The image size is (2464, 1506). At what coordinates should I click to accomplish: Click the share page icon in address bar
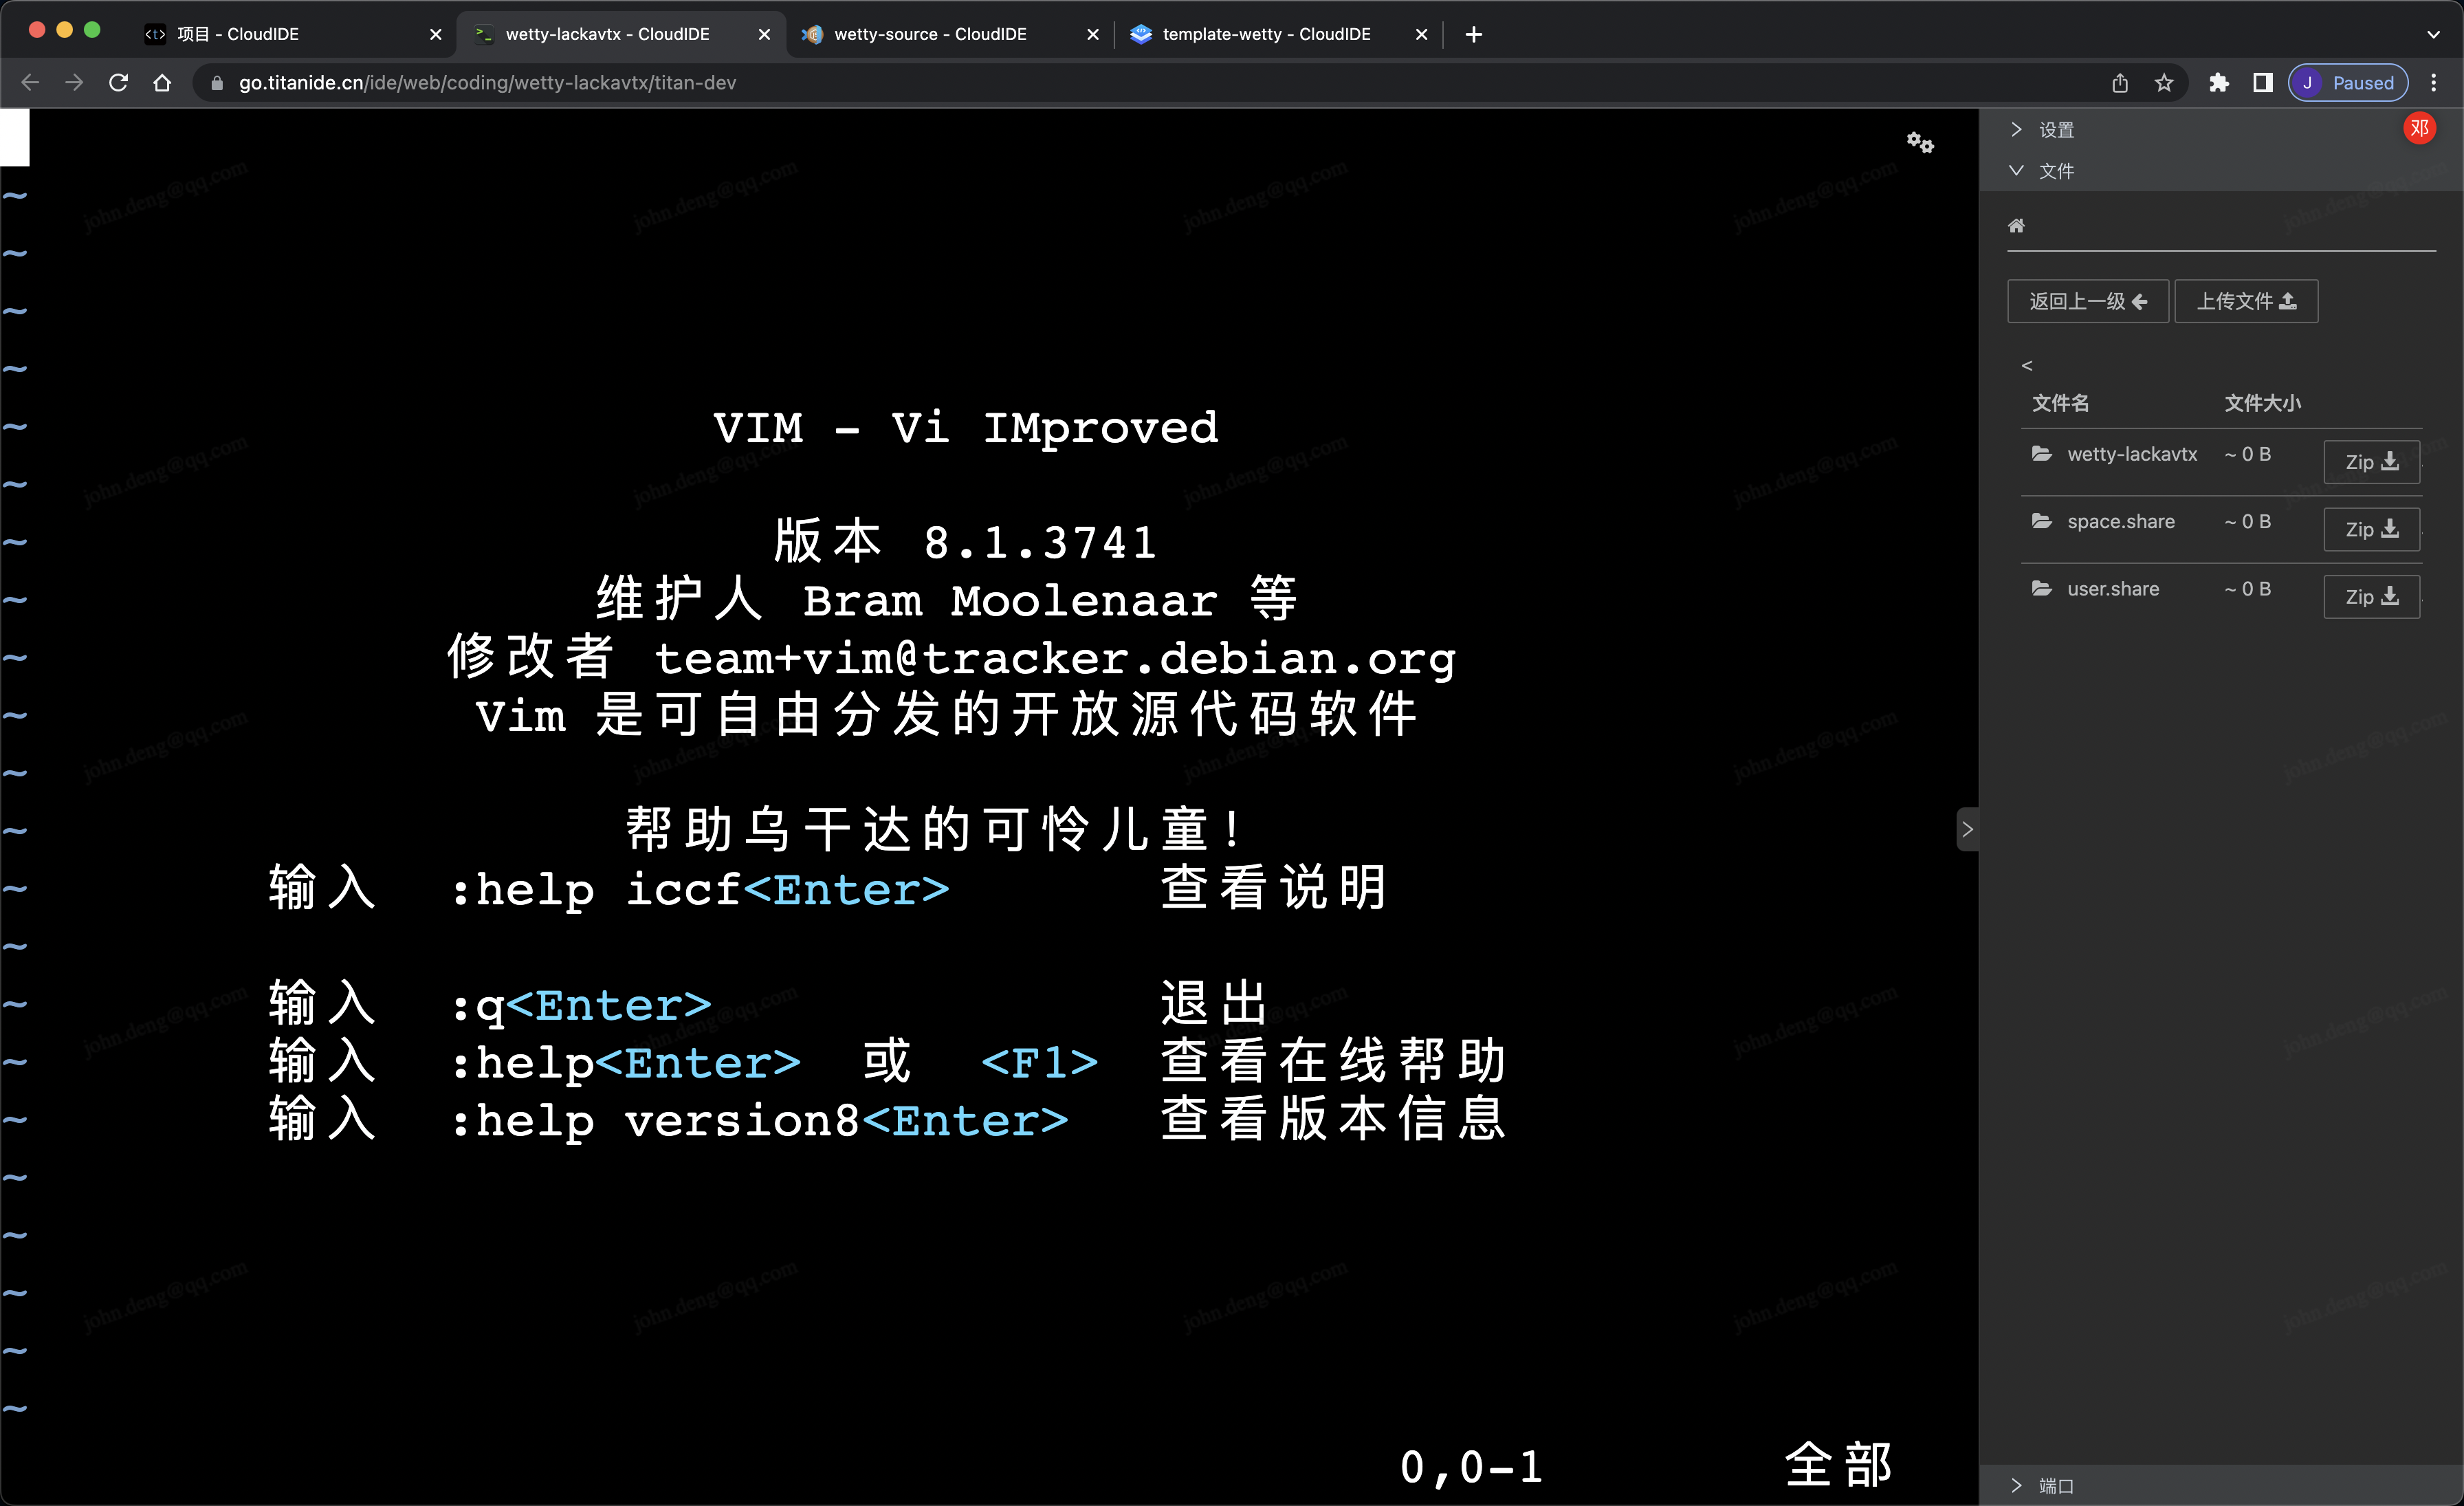tap(2120, 83)
